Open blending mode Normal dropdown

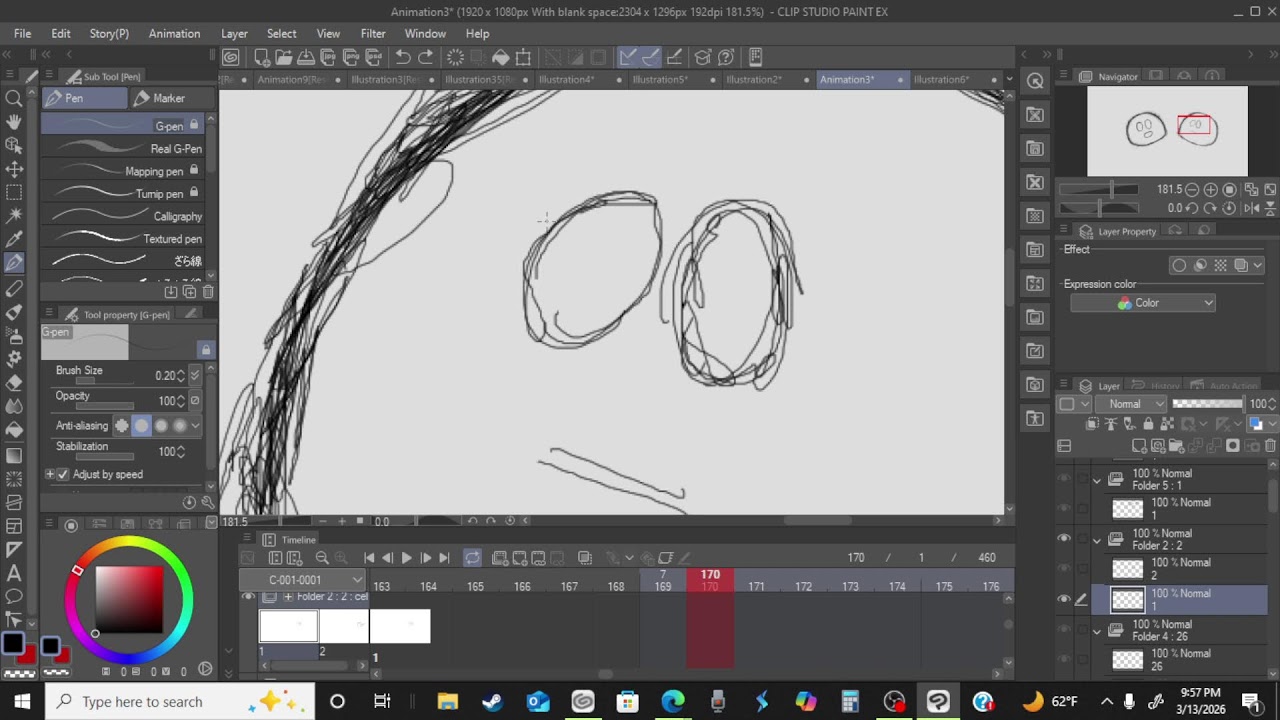pyautogui.click(x=1131, y=404)
